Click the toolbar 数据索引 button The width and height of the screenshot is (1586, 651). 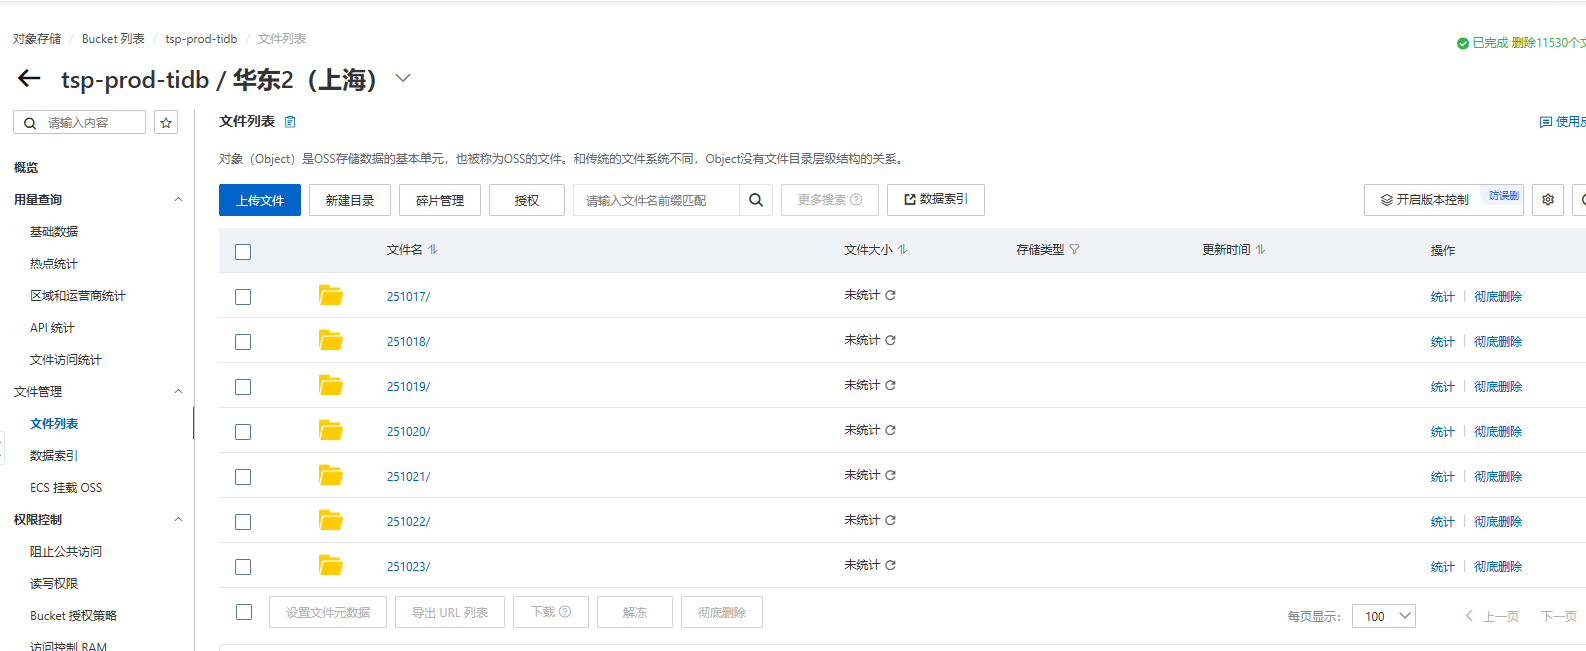pos(936,200)
